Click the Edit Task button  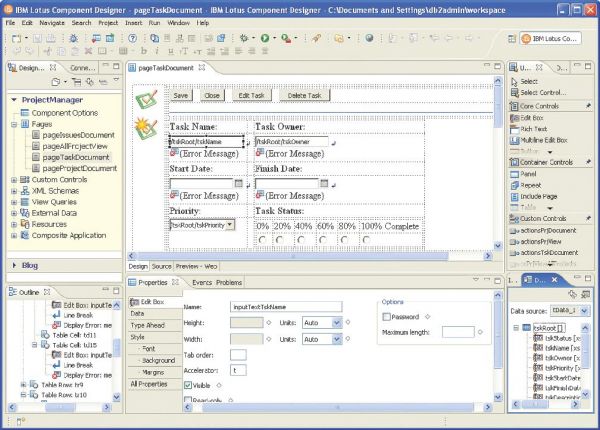[x=251, y=95]
